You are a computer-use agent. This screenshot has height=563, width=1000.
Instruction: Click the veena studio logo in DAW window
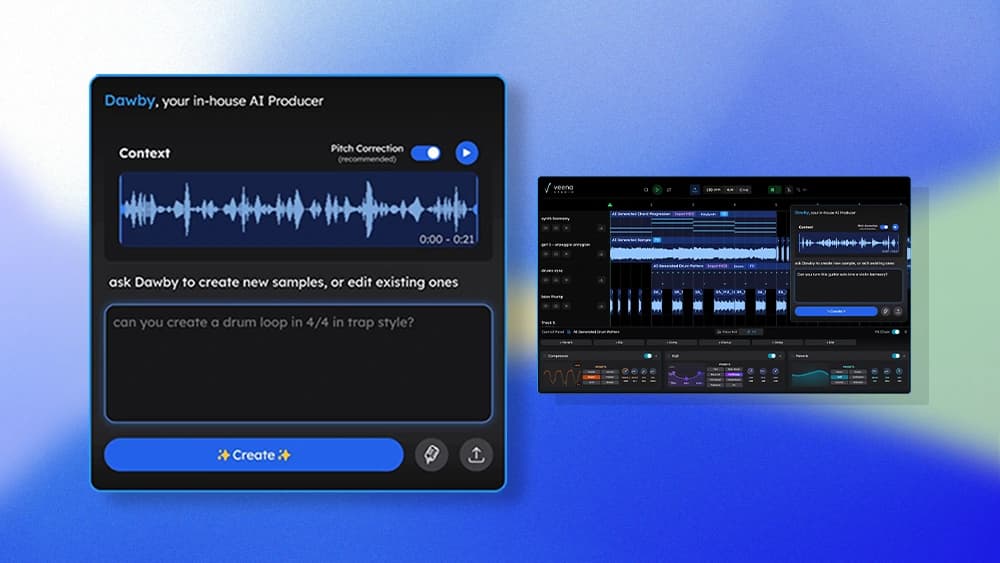[x=559, y=189]
